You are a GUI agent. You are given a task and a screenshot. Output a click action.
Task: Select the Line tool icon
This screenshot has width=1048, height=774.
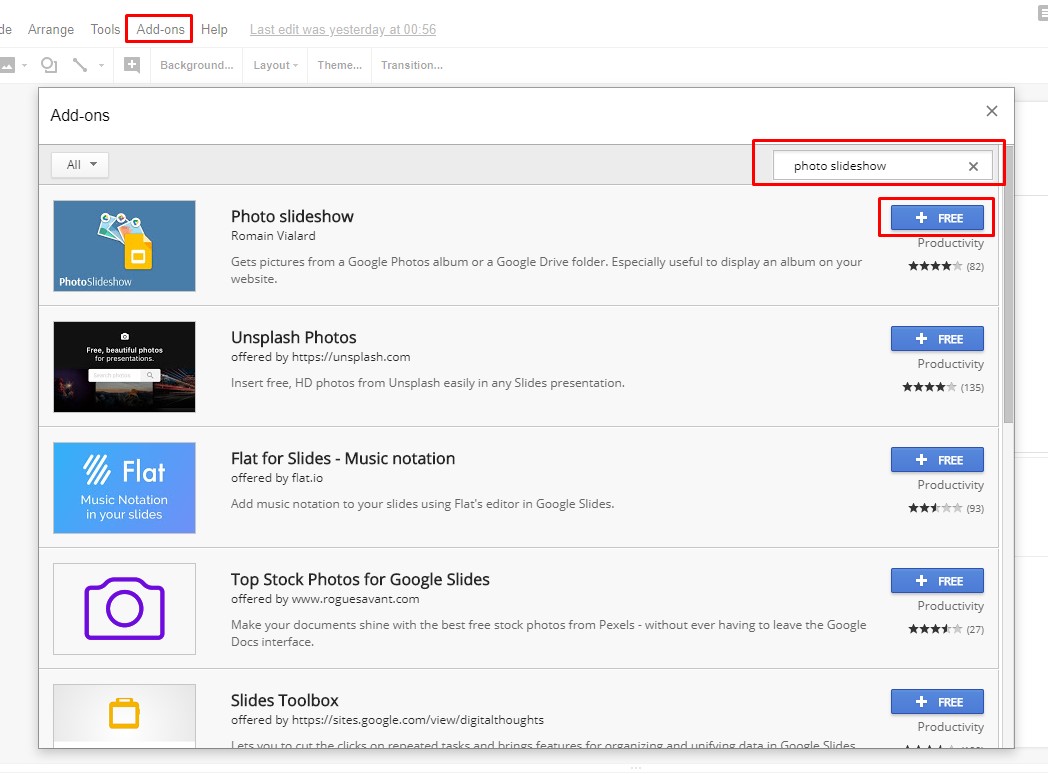click(x=80, y=65)
